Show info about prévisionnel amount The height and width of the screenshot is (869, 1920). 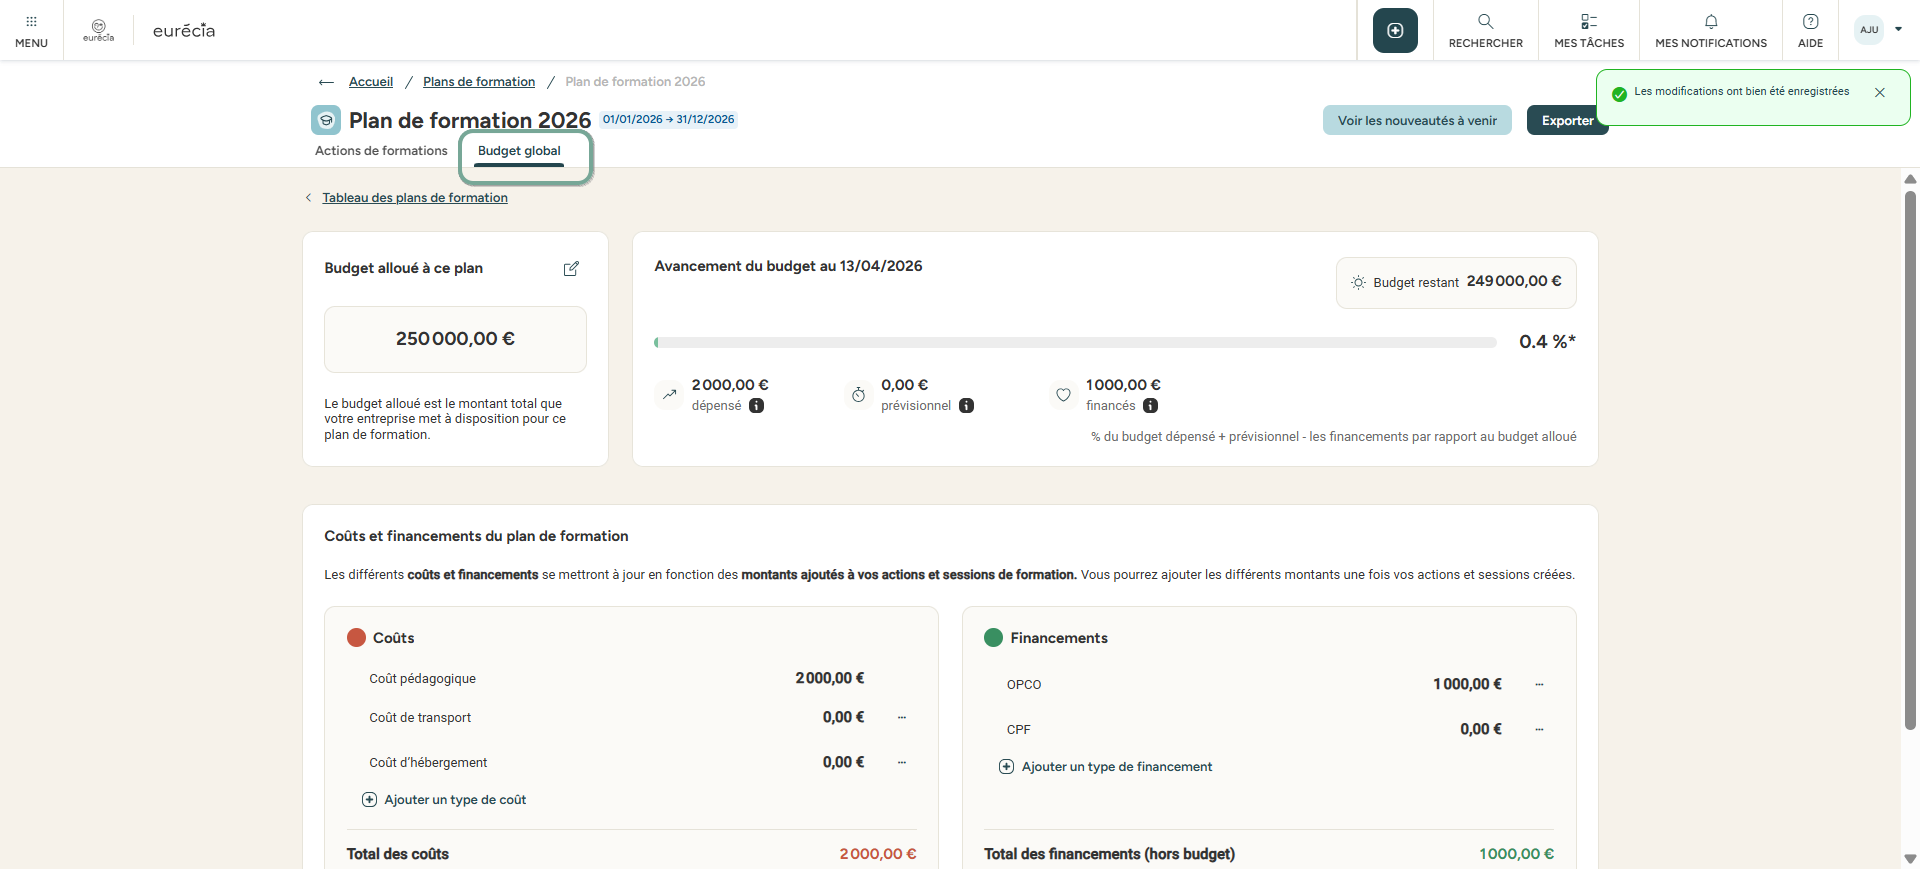pos(966,406)
